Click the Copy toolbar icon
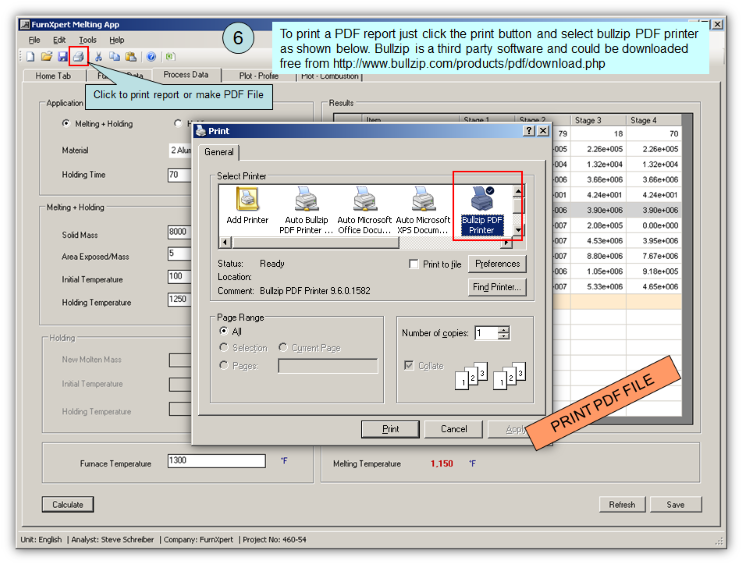Image resolution: width=743 pixels, height=565 pixels. tap(114, 57)
